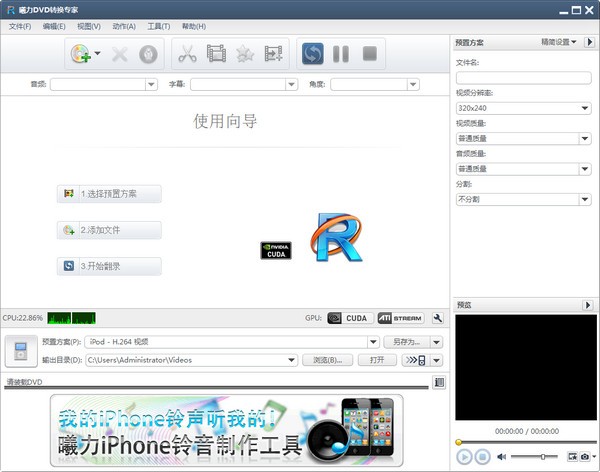This screenshot has height=472, width=600.
Task: Expand the 字幕 subtitle dropdown
Action: (292, 84)
